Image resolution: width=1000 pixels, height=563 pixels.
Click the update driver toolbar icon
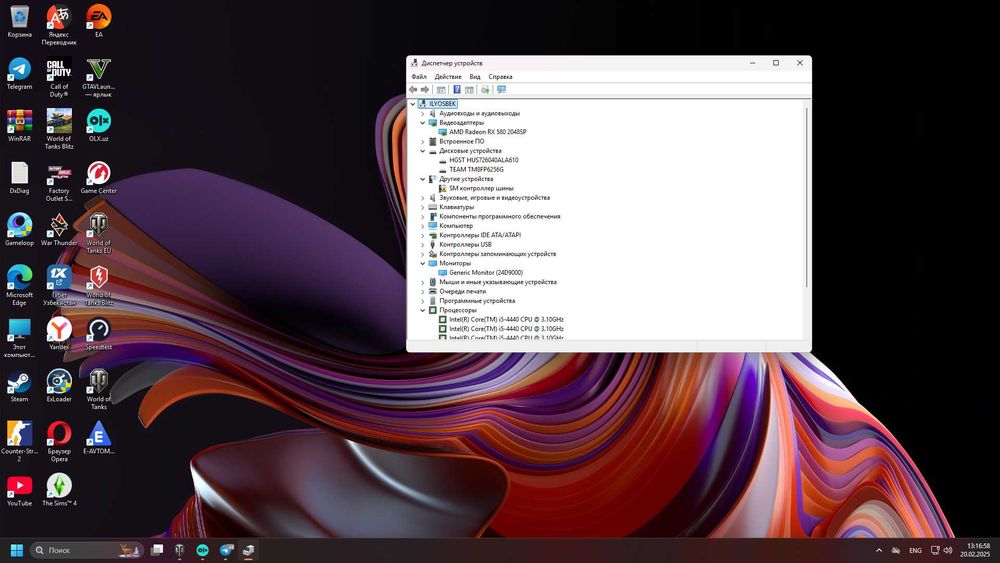pos(485,89)
